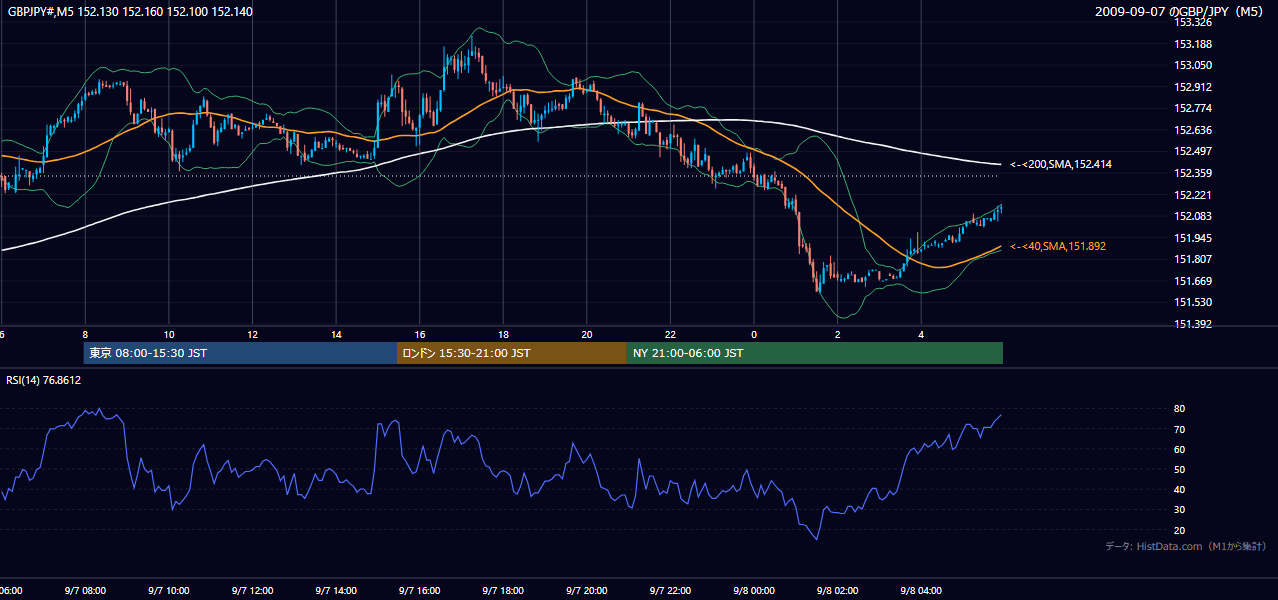Viewport: 1278px width, 600px height.
Task: Select the 東京 08:00-15:30 JST session bar
Action: click(x=240, y=353)
